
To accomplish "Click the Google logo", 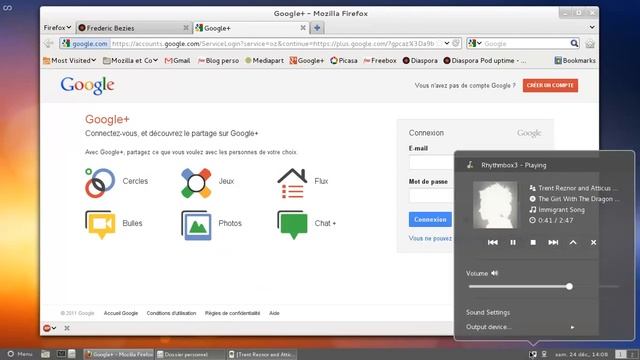I will [87, 86].
